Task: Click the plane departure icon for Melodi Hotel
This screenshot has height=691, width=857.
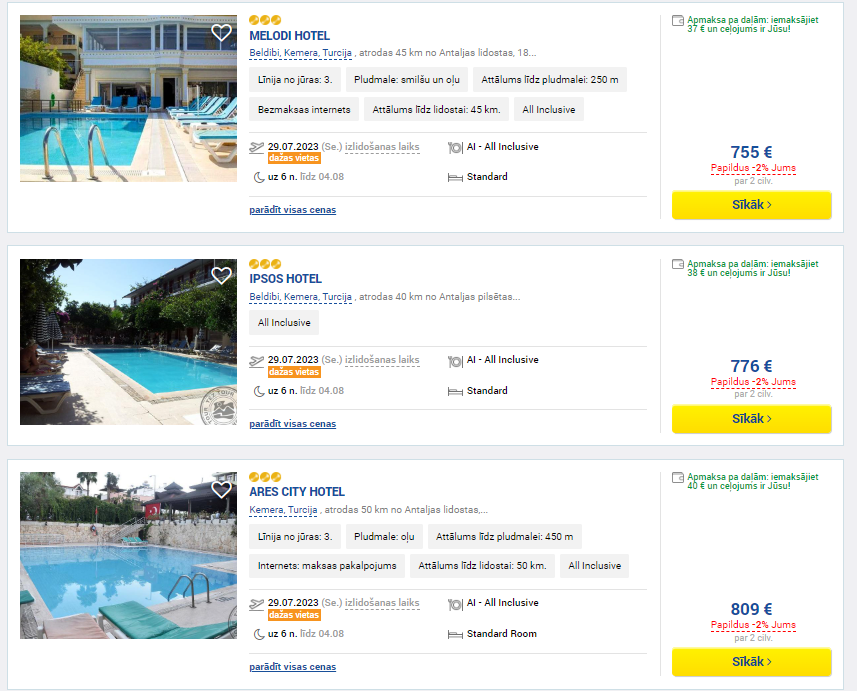Action: pos(256,147)
